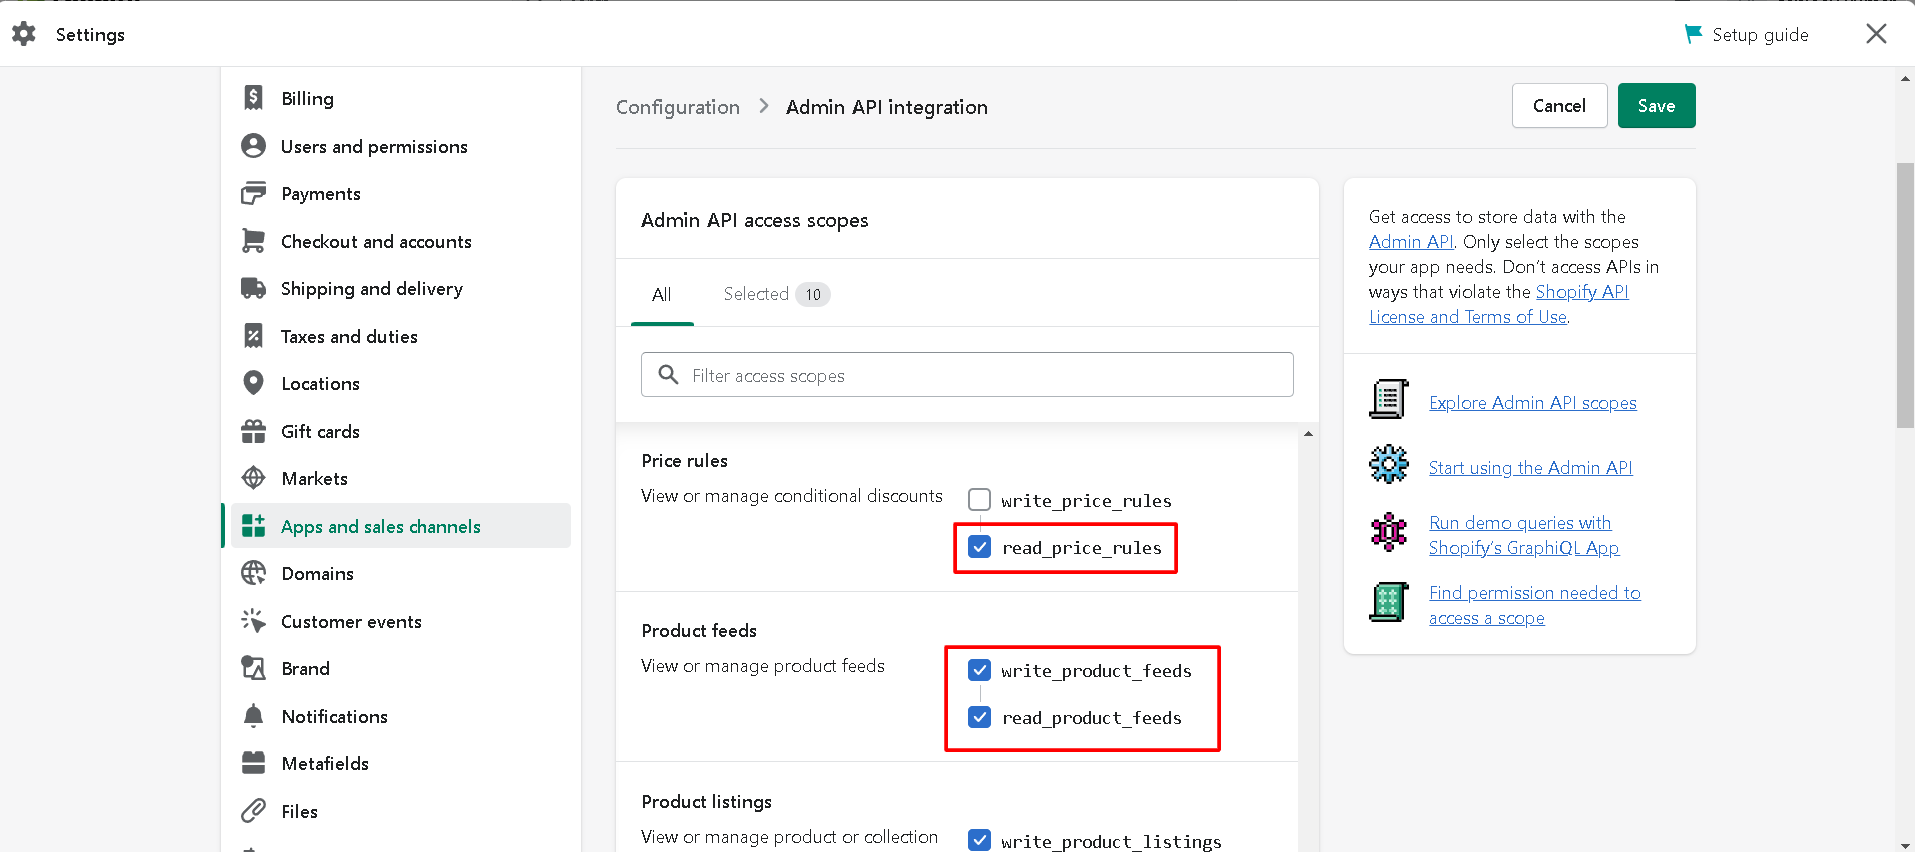The width and height of the screenshot is (1915, 852).
Task: Open Start using the Admin API link
Action: (1530, 467)
